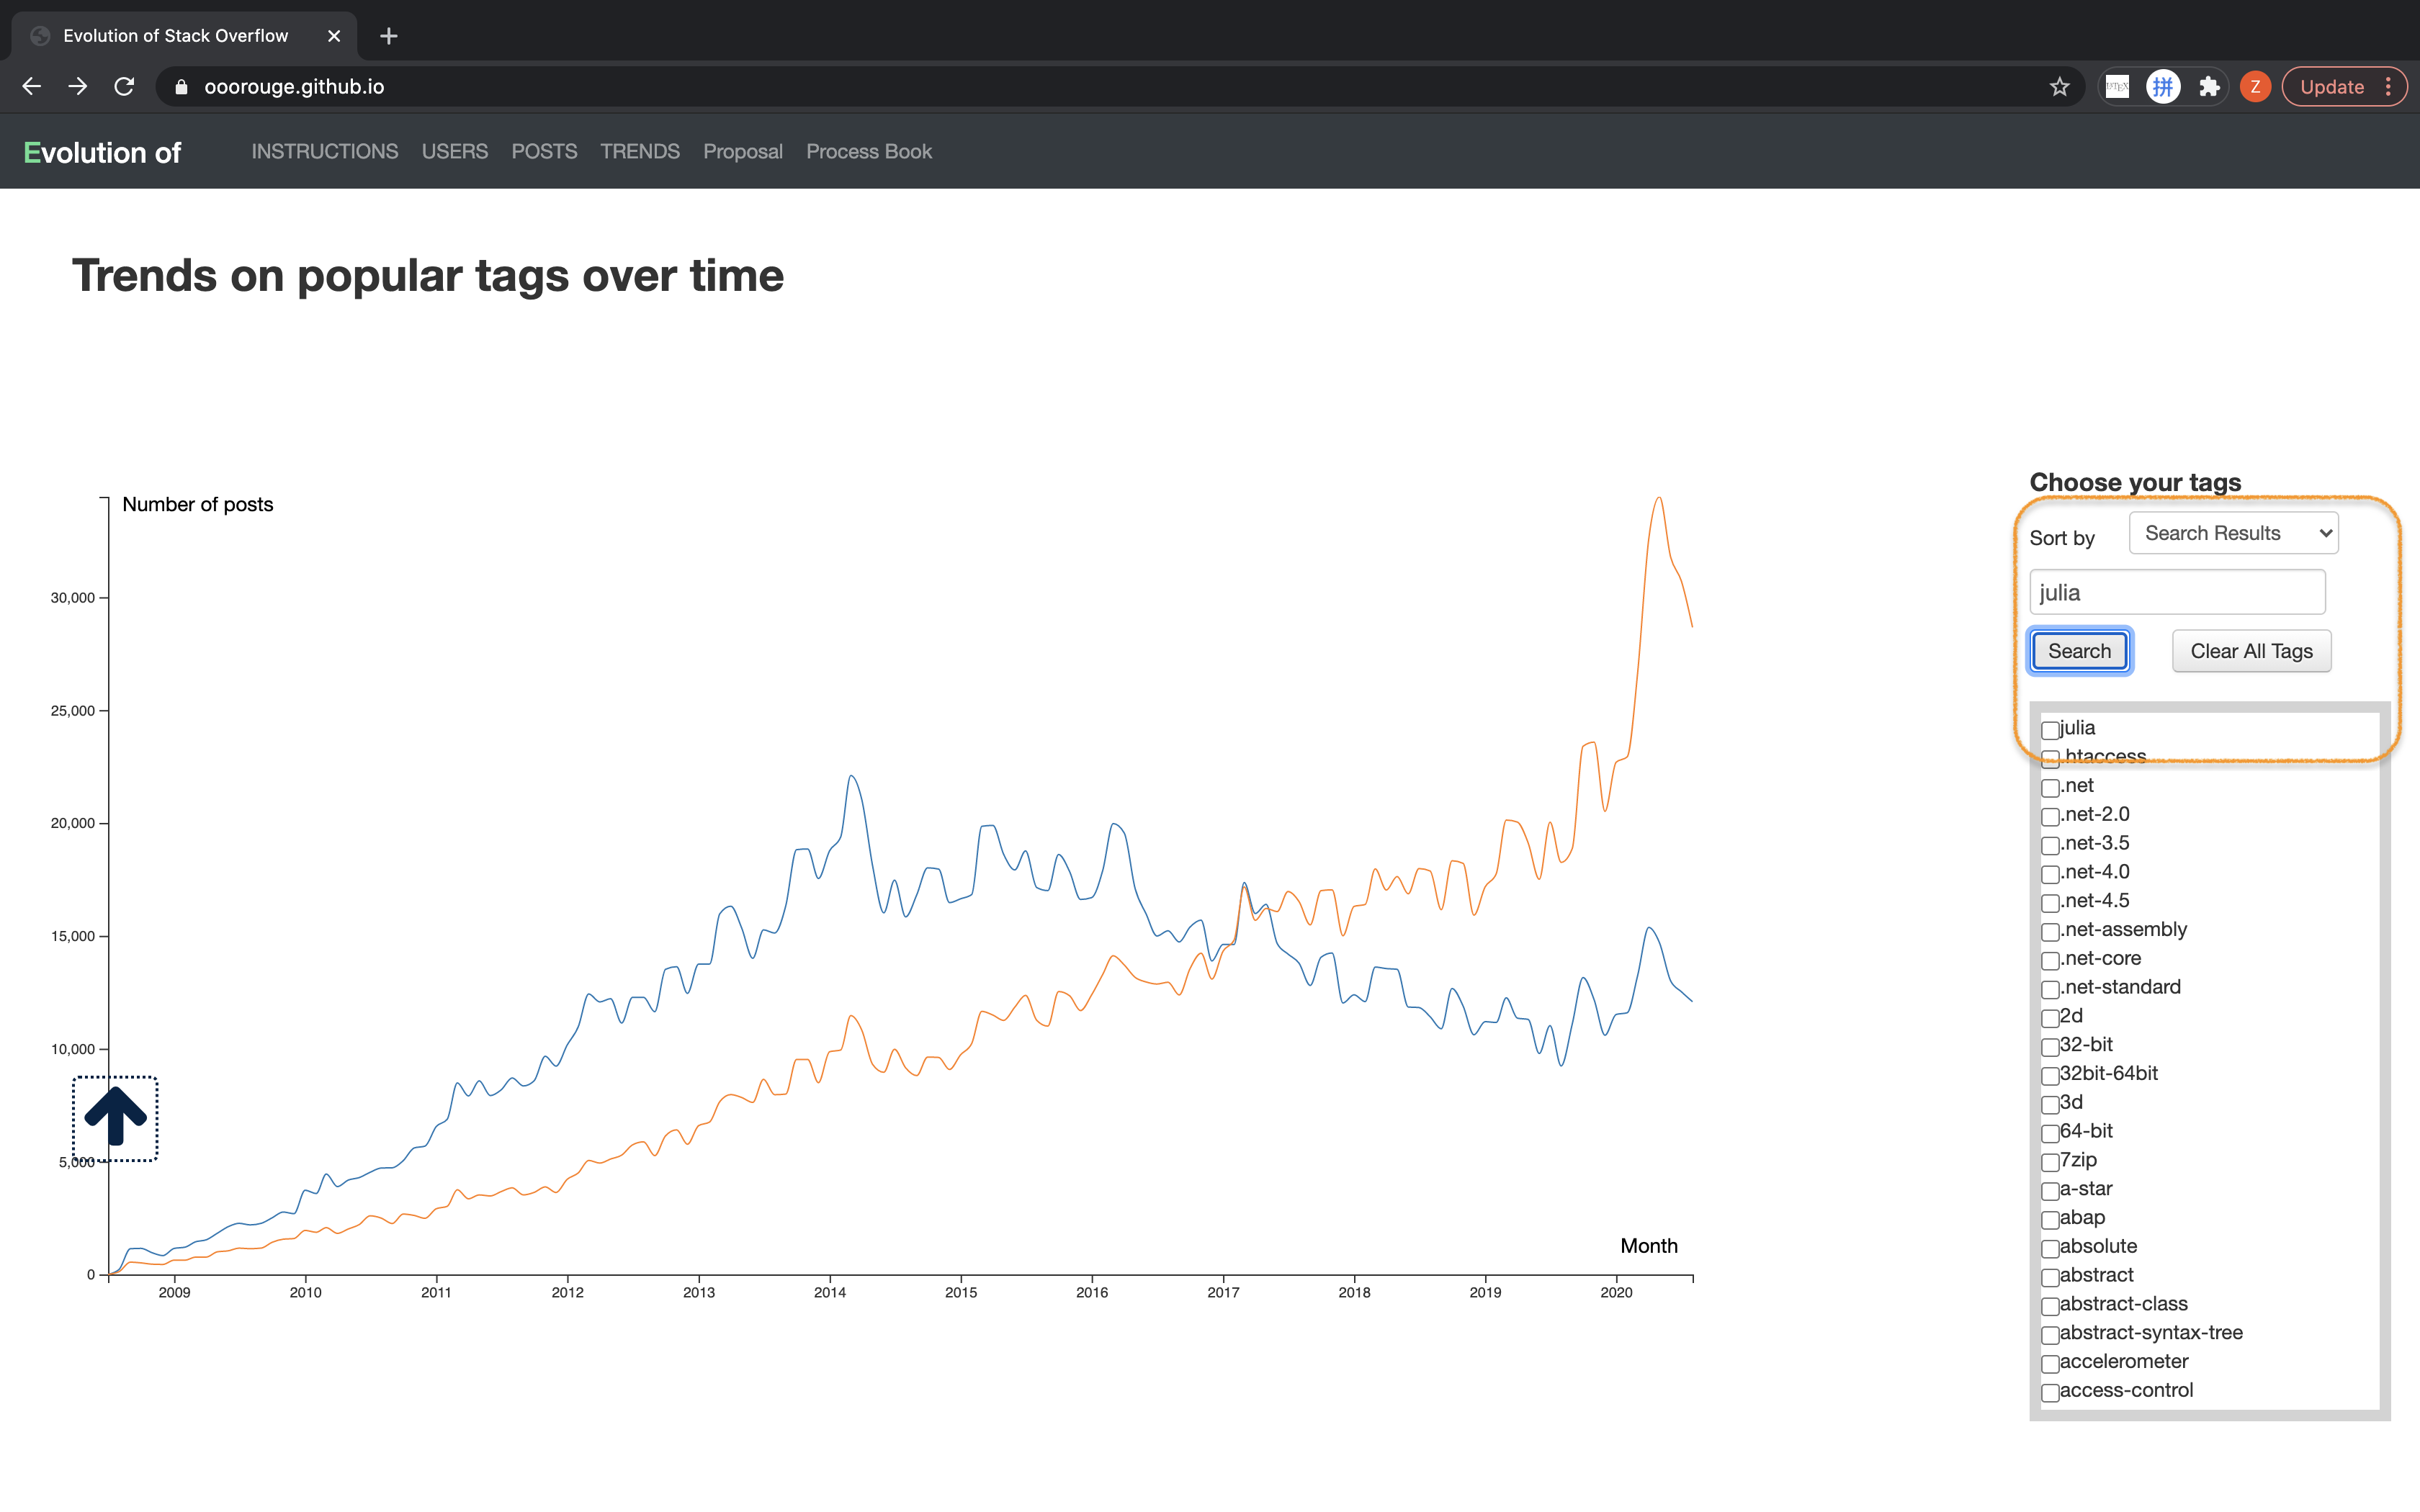View the site lock icon info

[181, 87]
